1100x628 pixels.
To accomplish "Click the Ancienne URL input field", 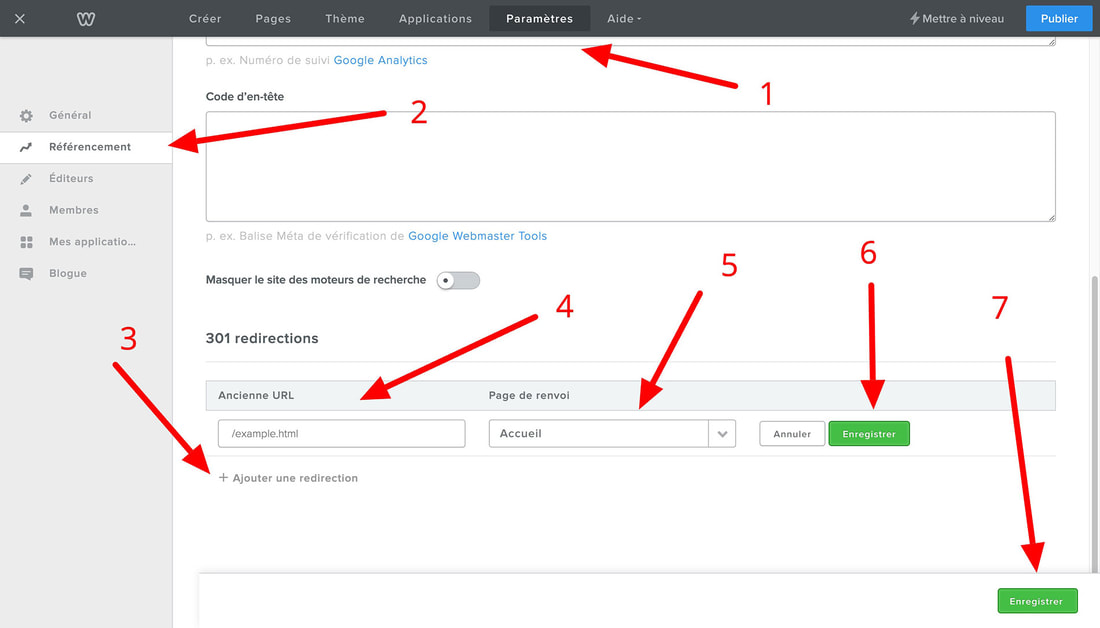I will [x=341, y=433].
